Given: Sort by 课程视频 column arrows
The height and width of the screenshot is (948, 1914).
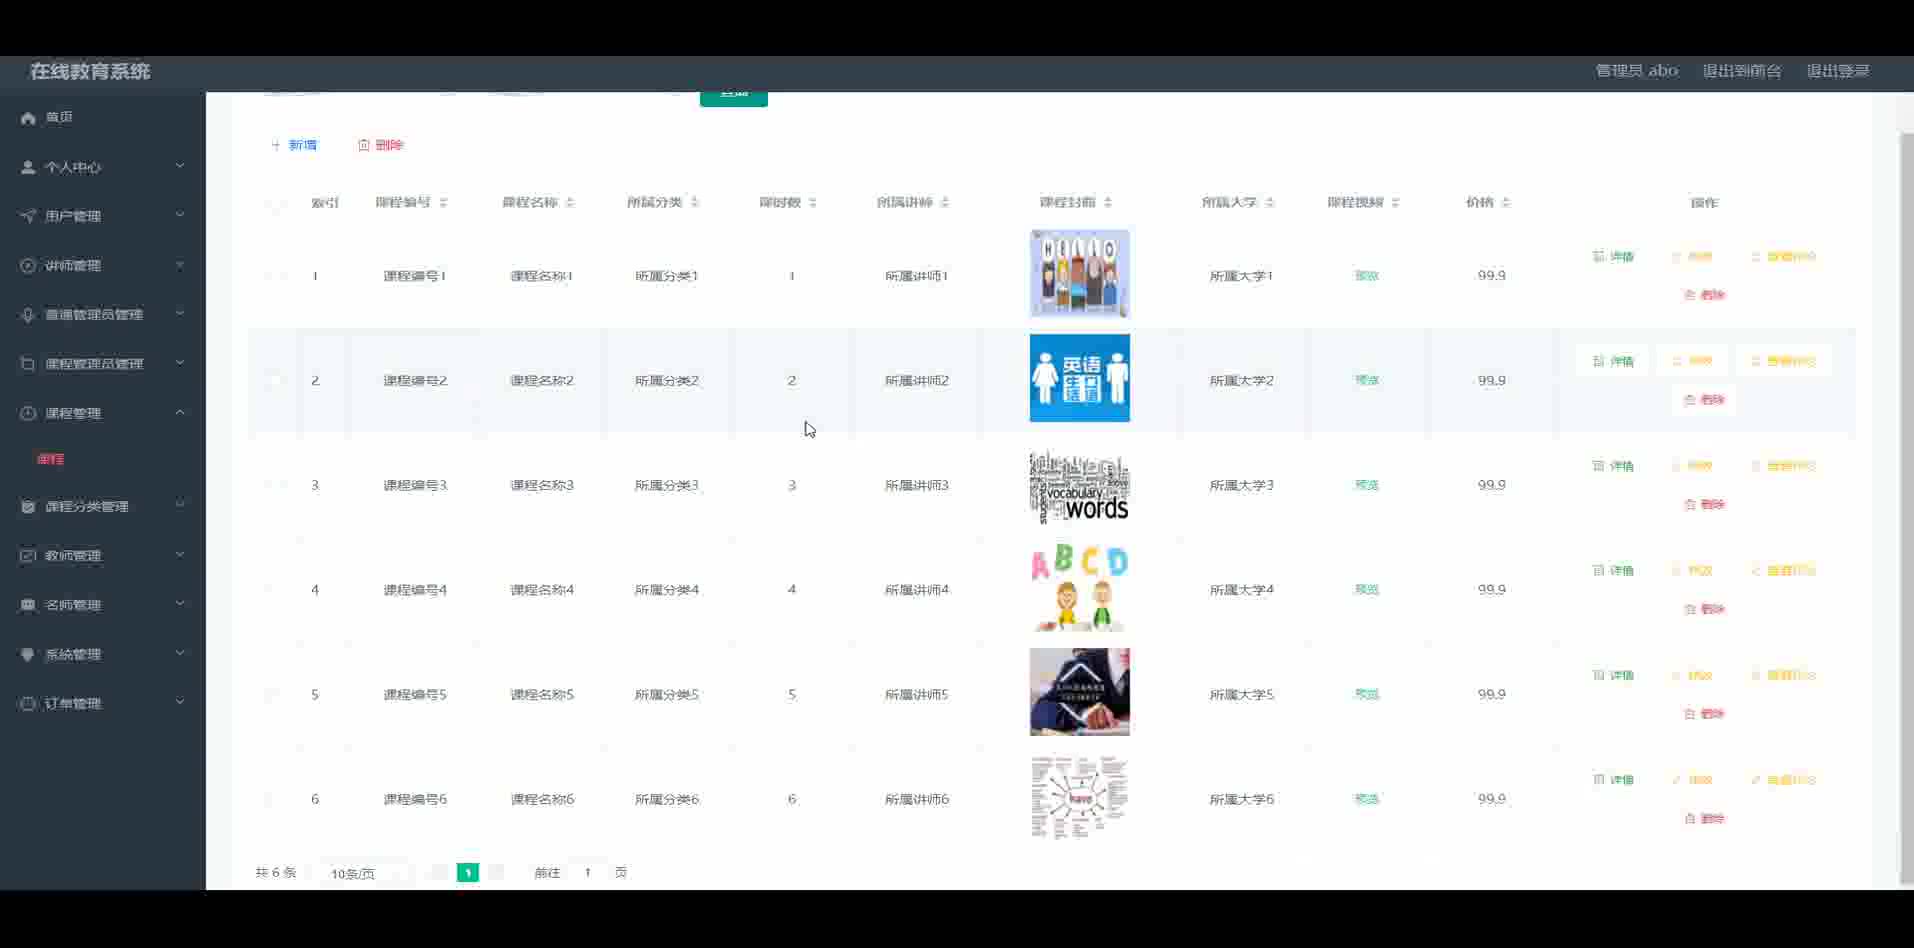Looking at the screenshot, I should (x=1396, y=203).
